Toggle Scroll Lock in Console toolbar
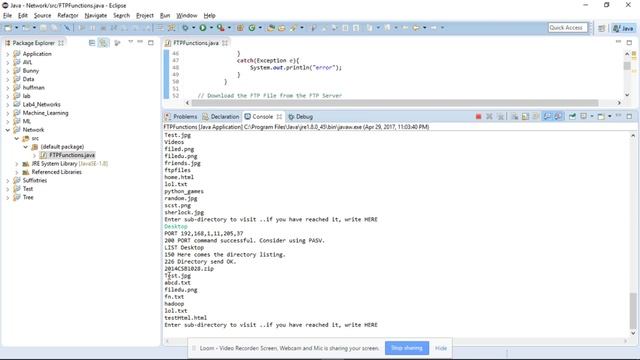 pyautogui.click(x=525, y=117)
